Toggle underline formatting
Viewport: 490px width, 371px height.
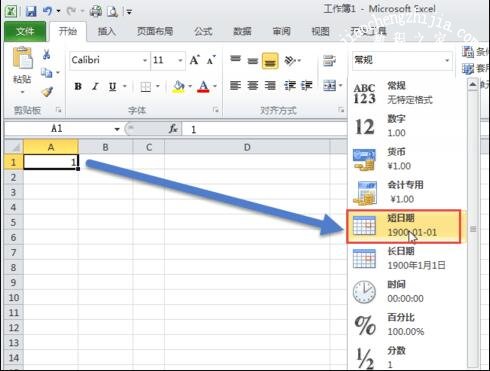pyautogui.click(x=113, y=87)
